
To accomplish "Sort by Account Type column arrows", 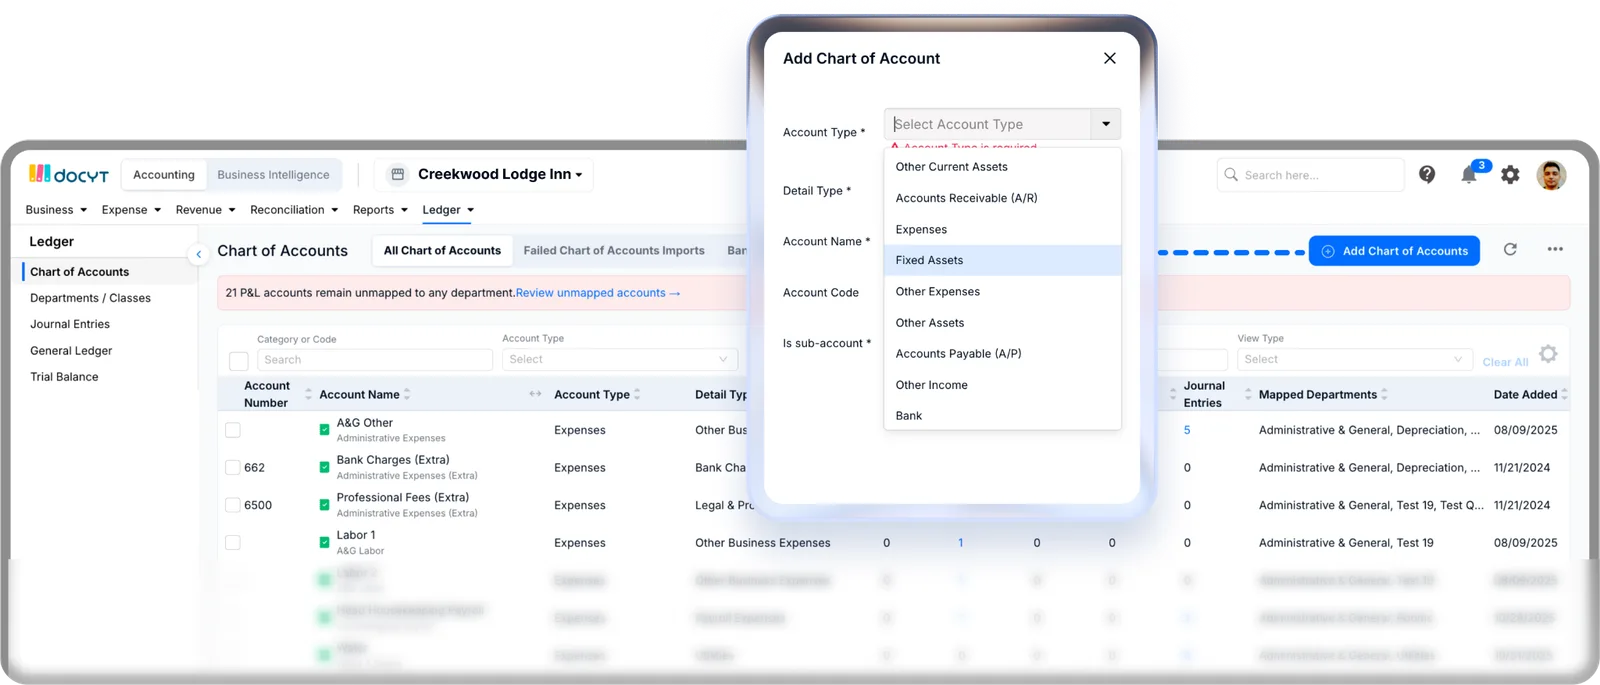I will click(x=637, y=394).
